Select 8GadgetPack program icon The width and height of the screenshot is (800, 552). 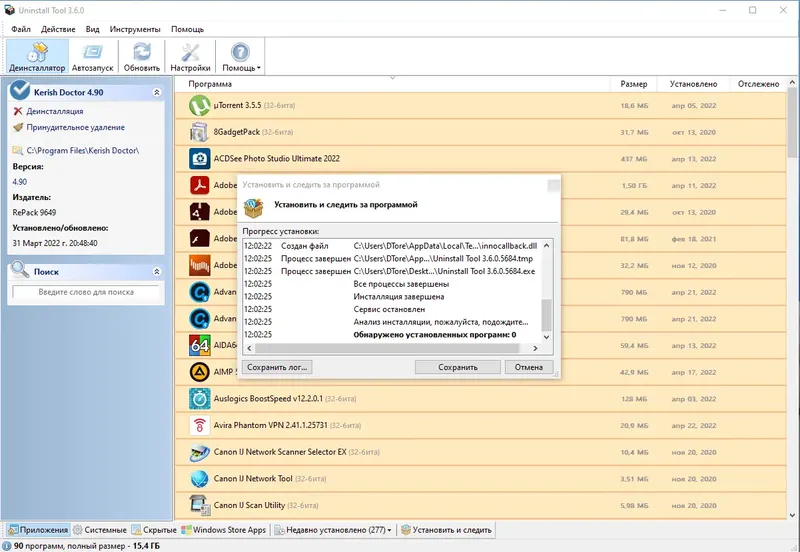199,132
